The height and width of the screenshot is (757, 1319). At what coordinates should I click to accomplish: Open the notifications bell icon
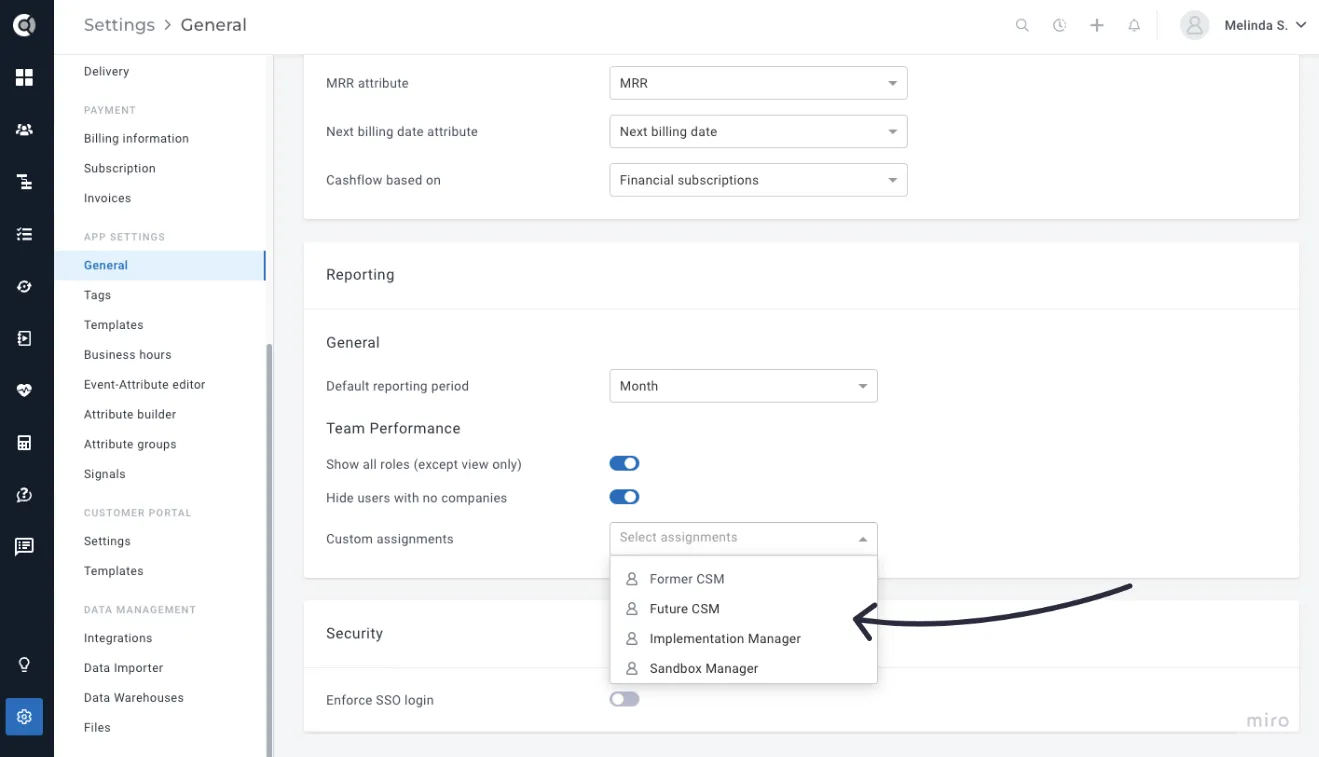point(1134,26)
